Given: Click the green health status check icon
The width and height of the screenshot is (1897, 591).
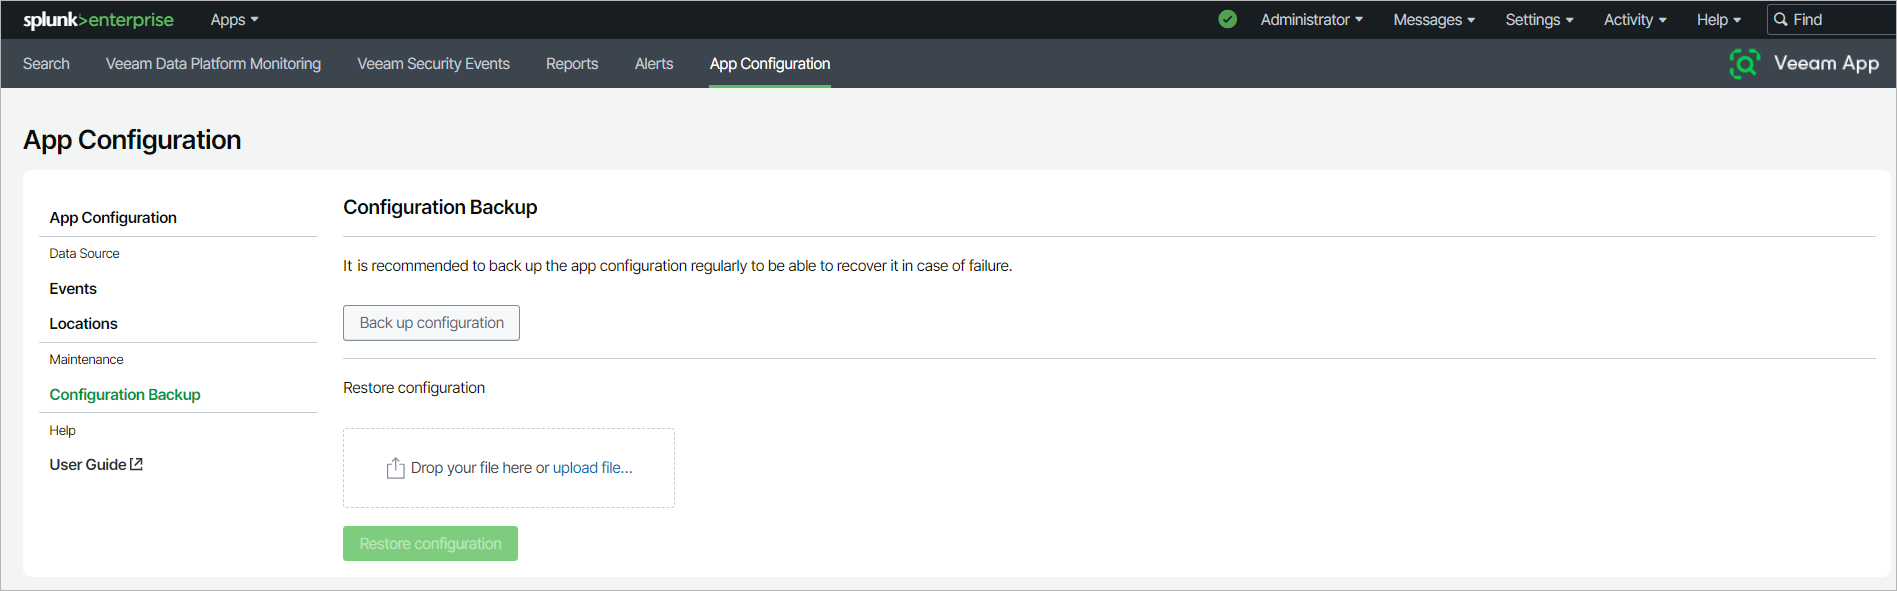Looking at the screenshot, I should point(1227,19).
